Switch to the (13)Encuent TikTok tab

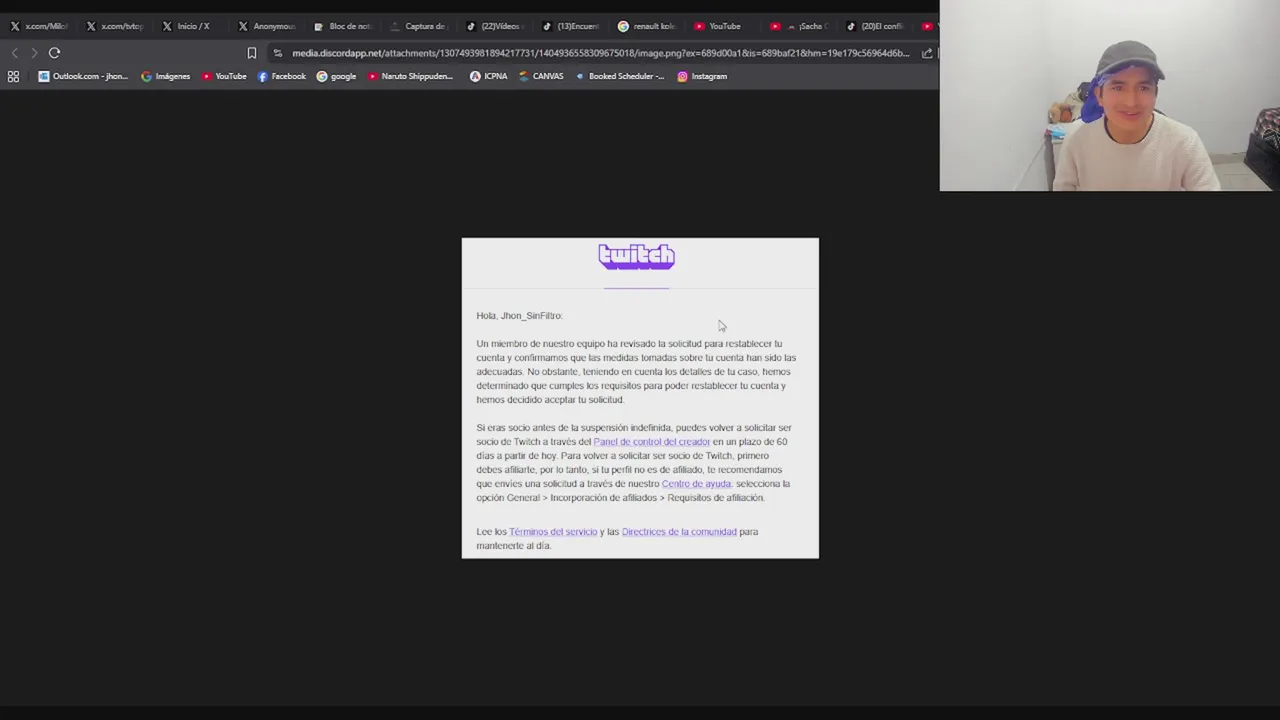(x=570, y=26)
